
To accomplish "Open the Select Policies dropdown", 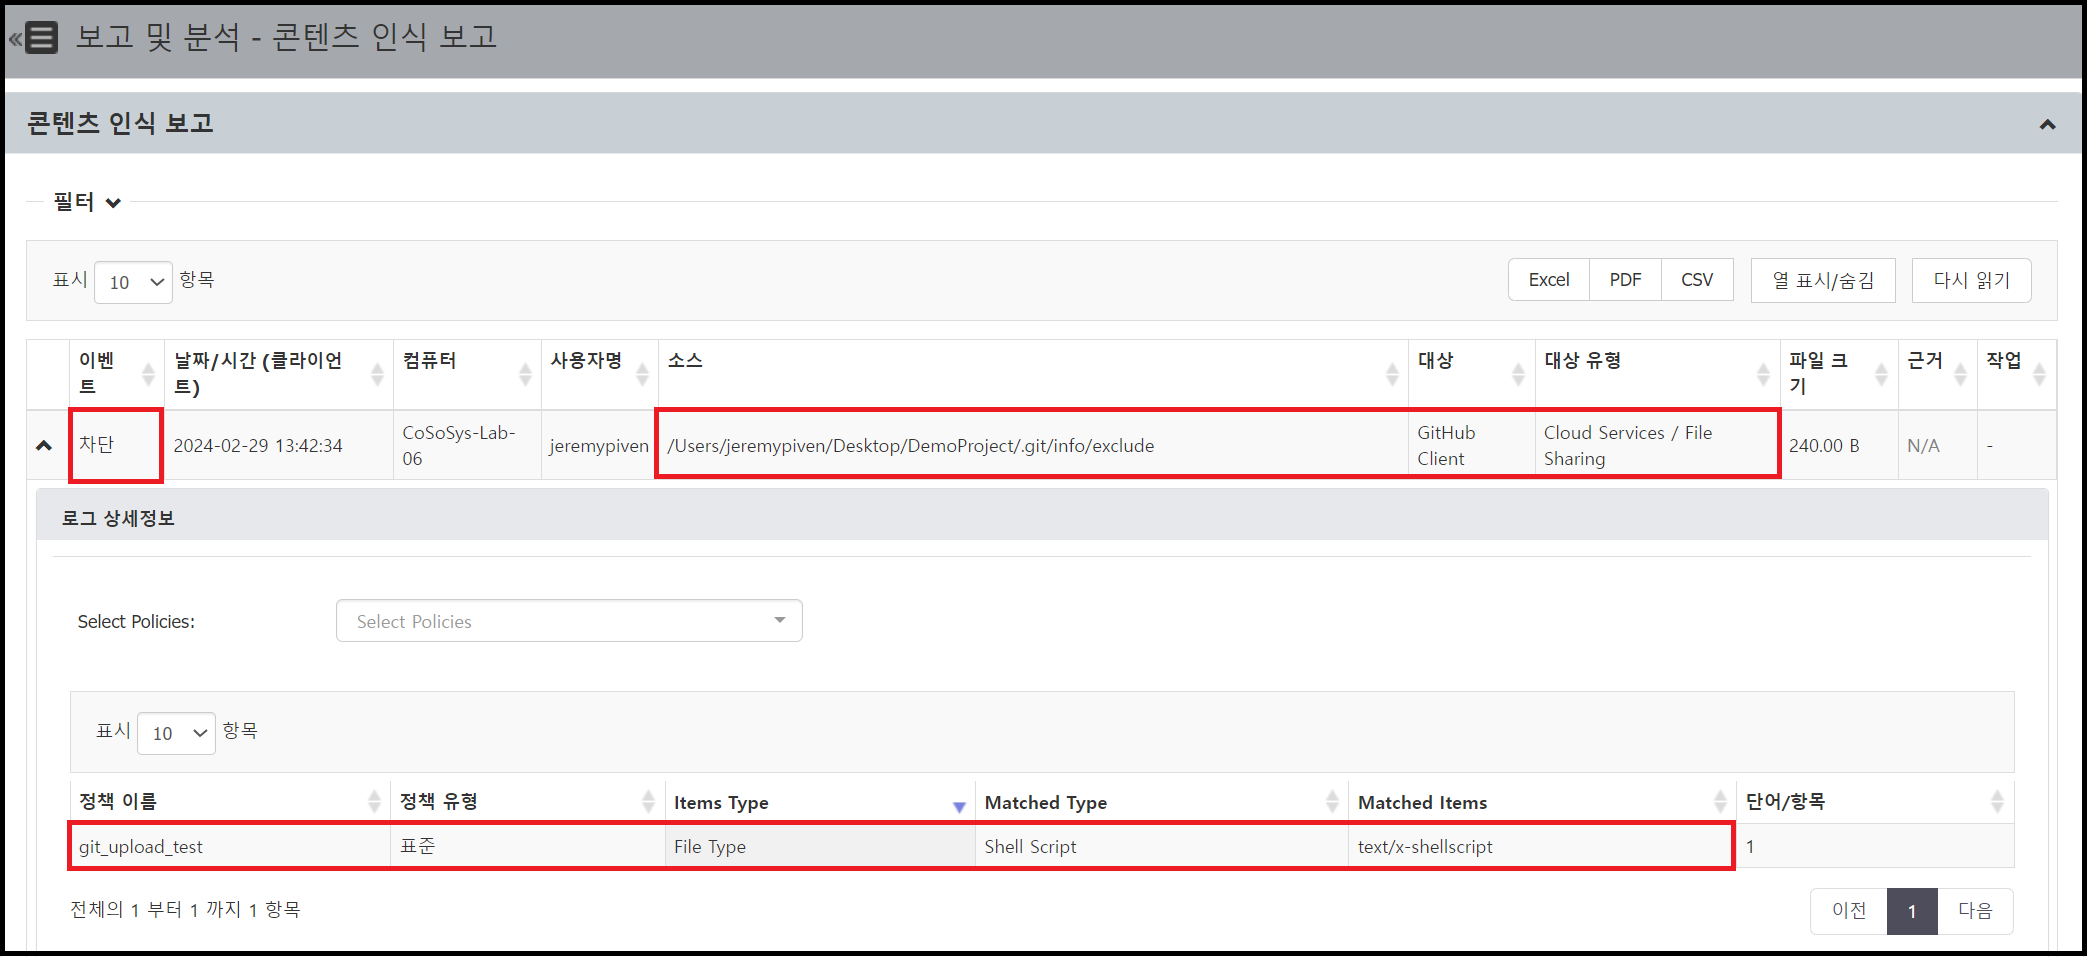I will (x=569, y=621).
